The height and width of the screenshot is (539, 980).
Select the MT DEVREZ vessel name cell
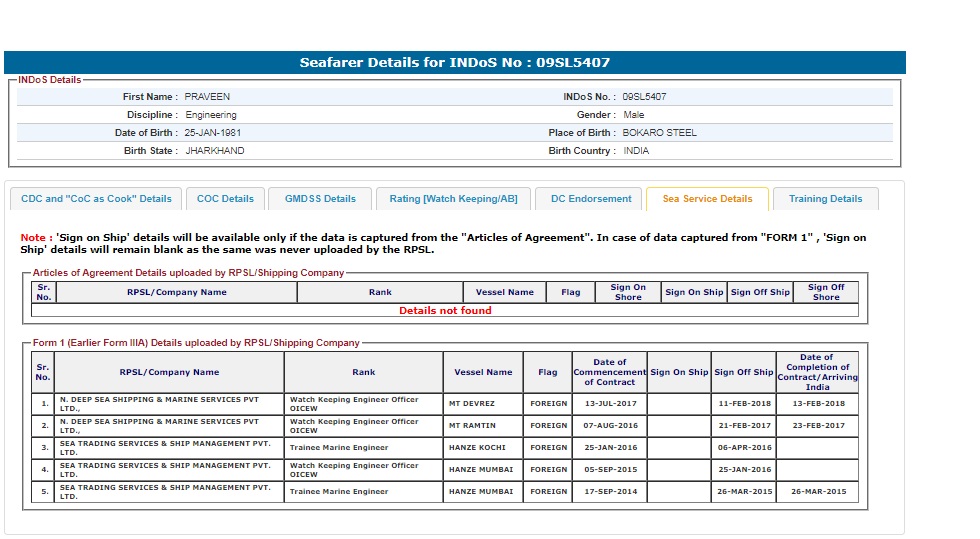pyautogui.click(x=472, y=404)
